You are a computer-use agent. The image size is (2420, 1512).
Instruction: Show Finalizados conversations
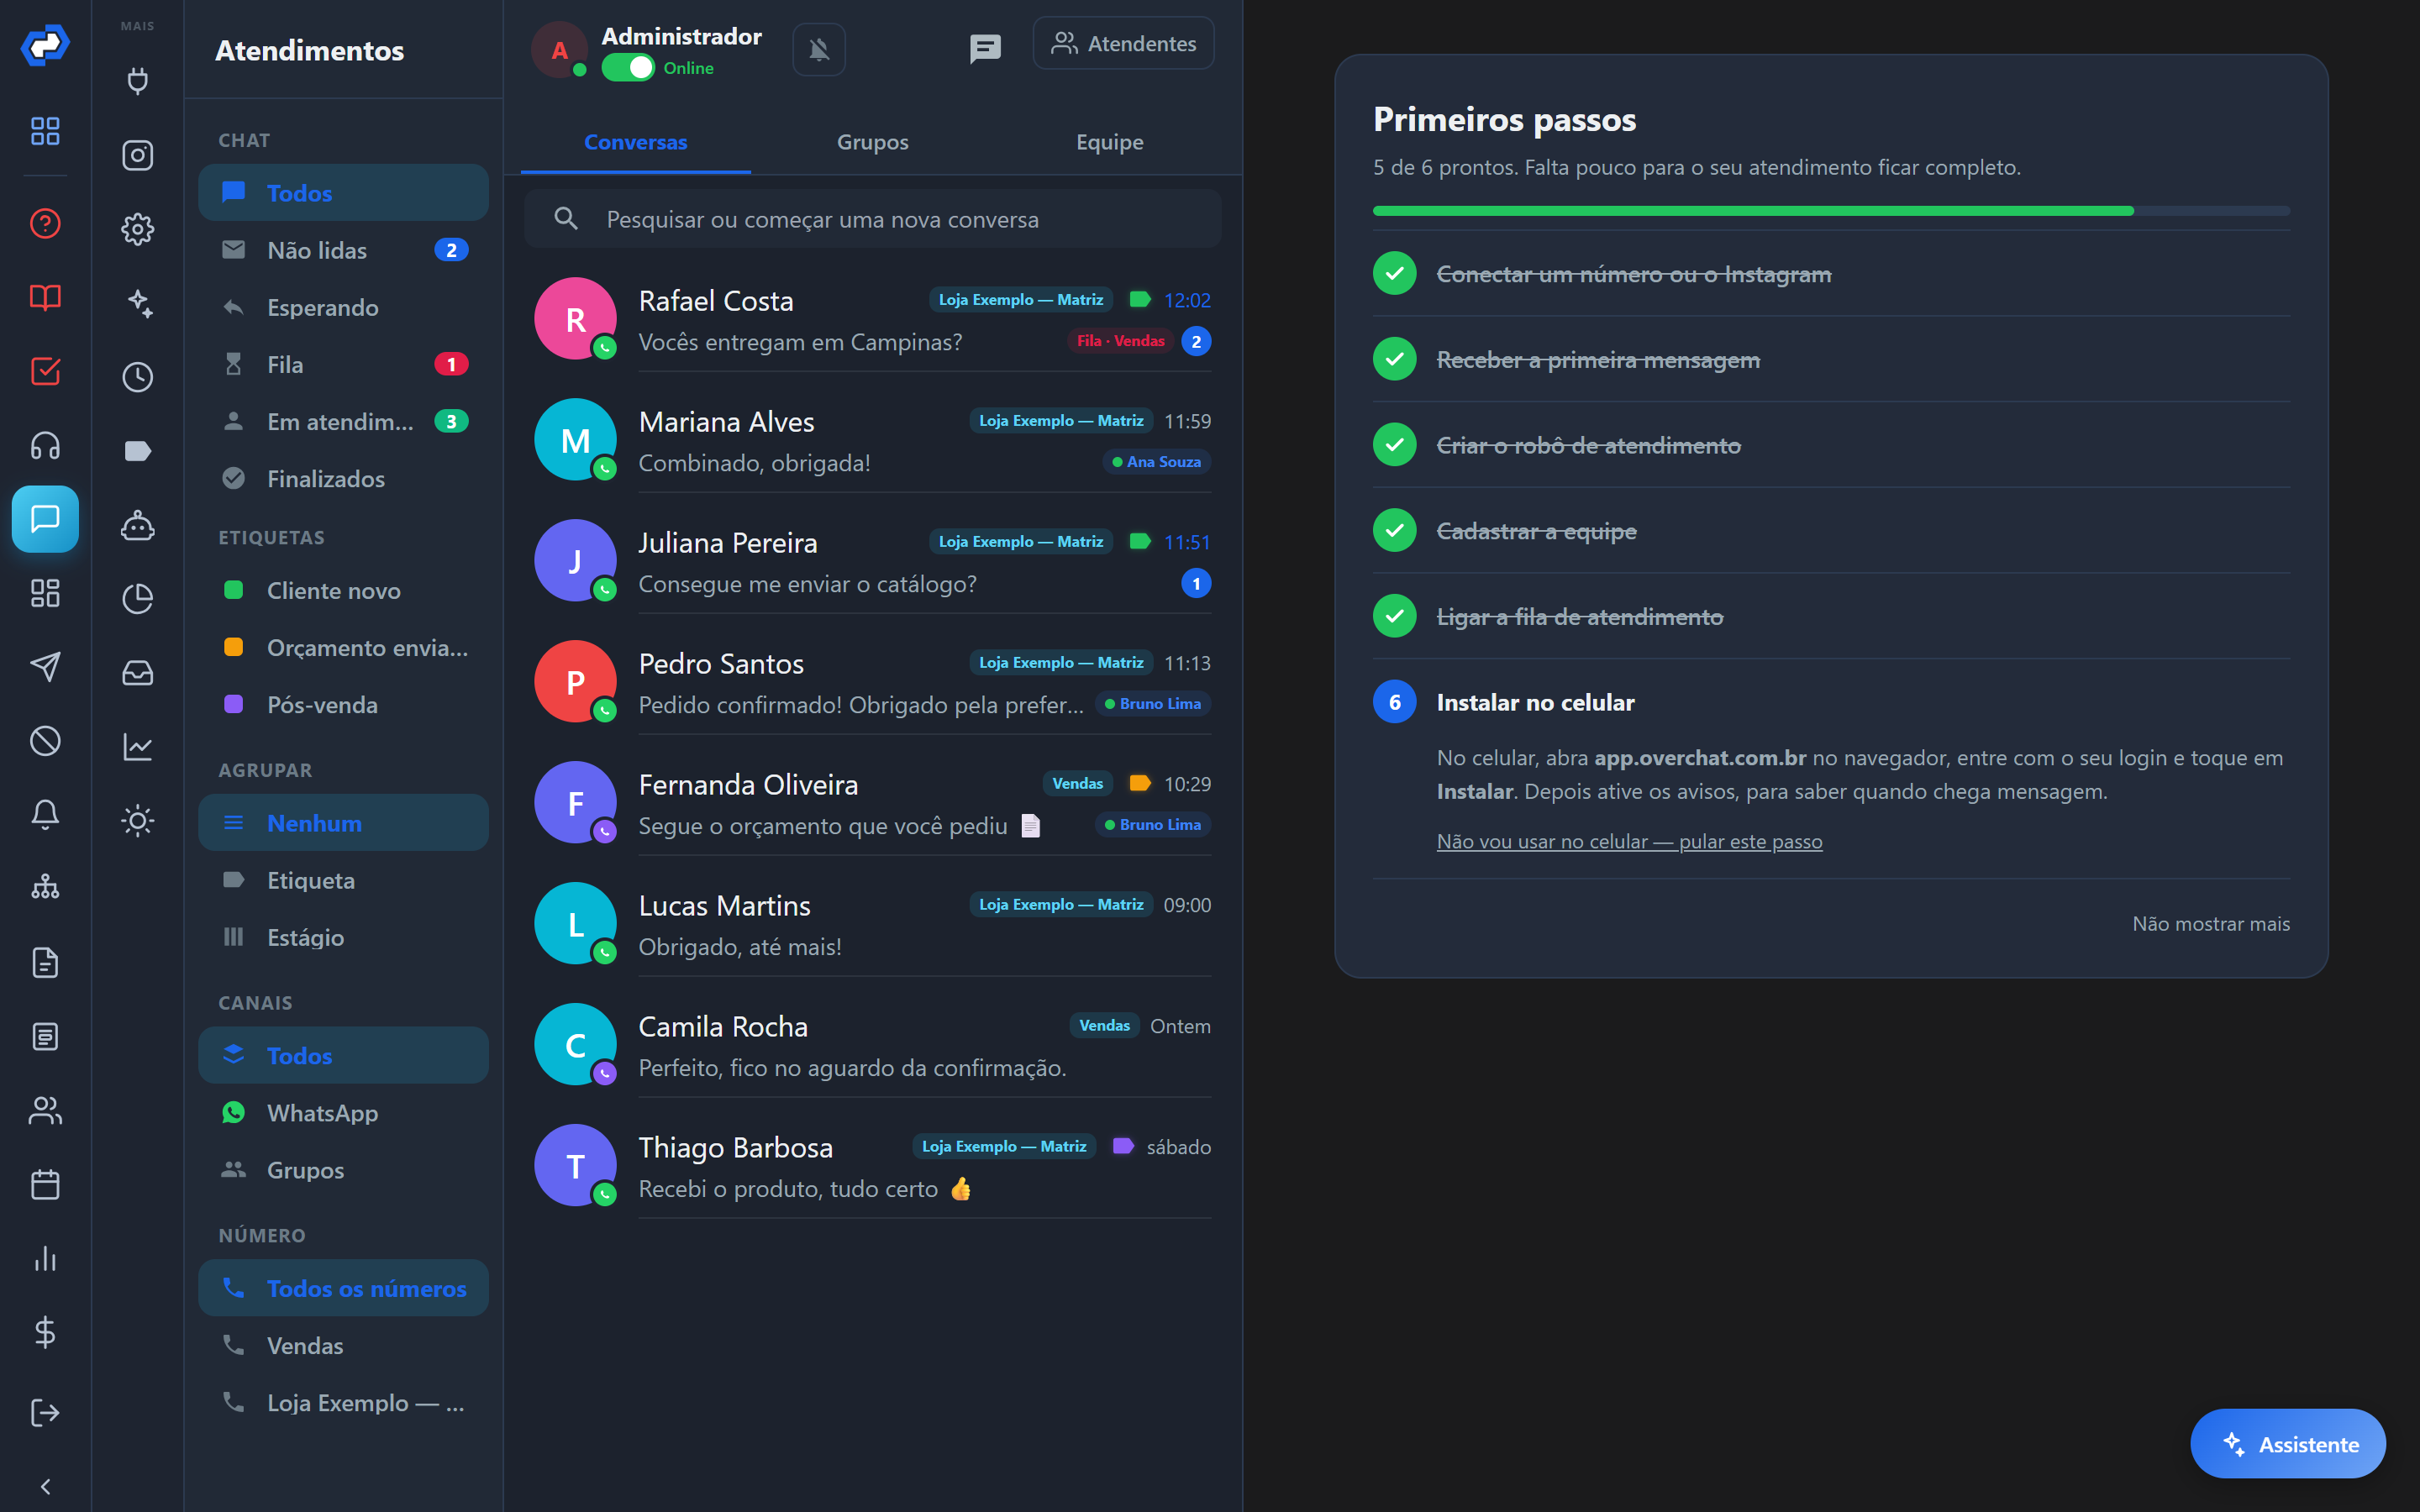[343, 478]
